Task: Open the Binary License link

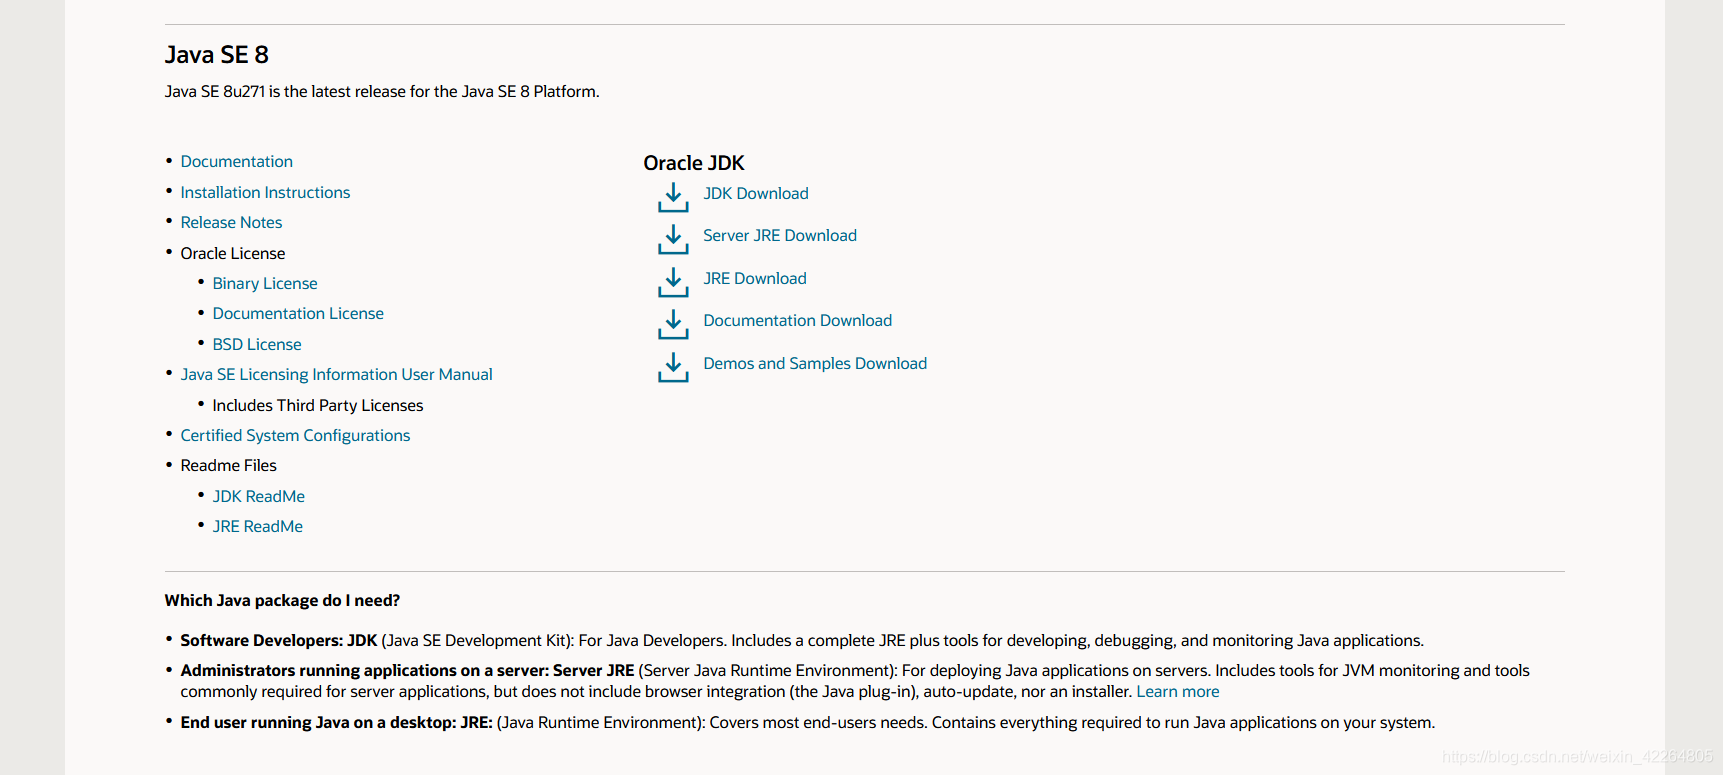Action: [265, 283]
